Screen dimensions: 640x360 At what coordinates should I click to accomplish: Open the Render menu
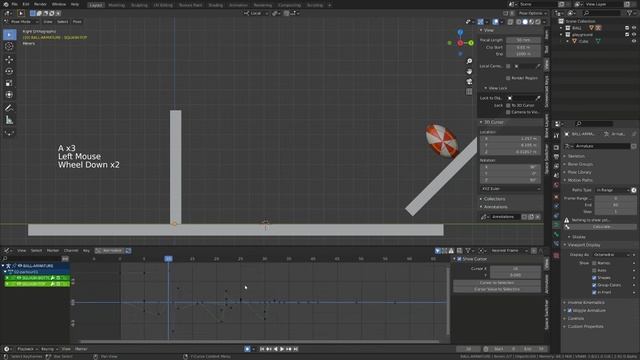[x=40, y=4]
